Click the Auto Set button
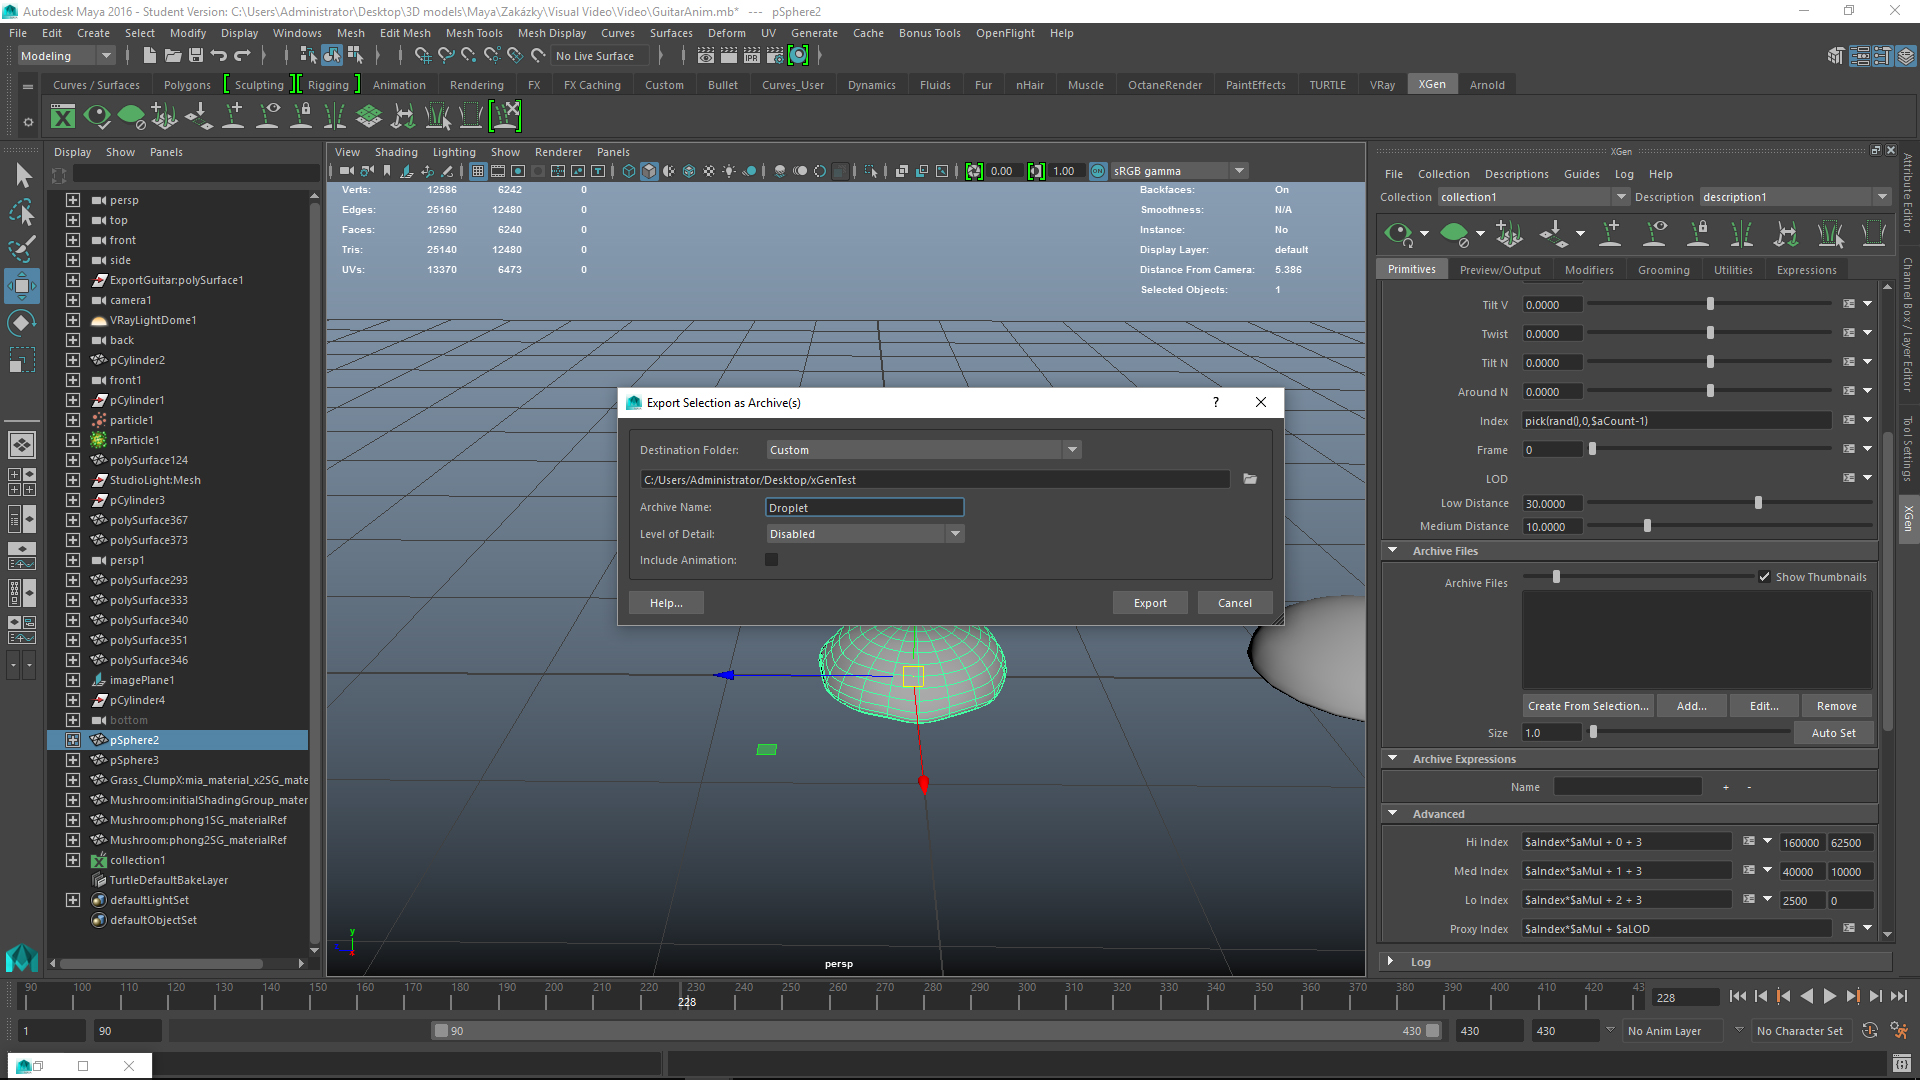Viewport: 1920px width, 1080px height. [1833, 733]
